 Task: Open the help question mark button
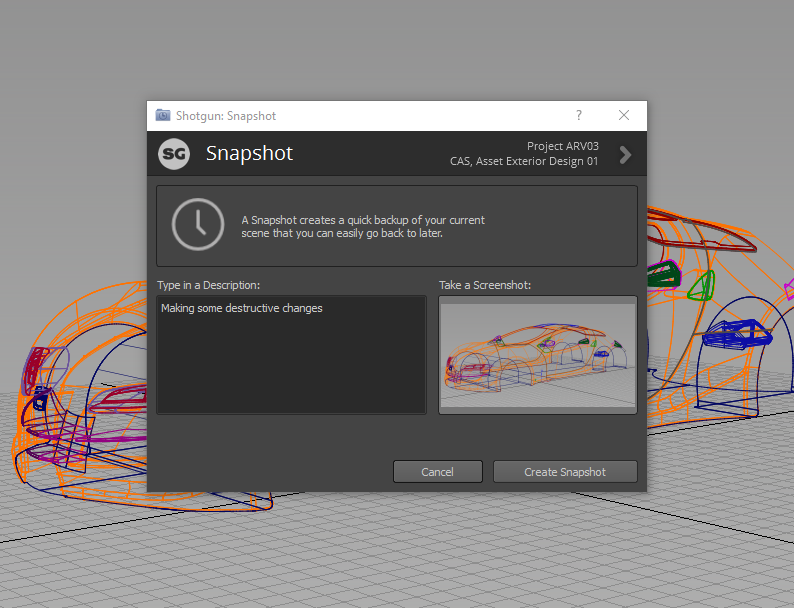click(x=579, y=115)
